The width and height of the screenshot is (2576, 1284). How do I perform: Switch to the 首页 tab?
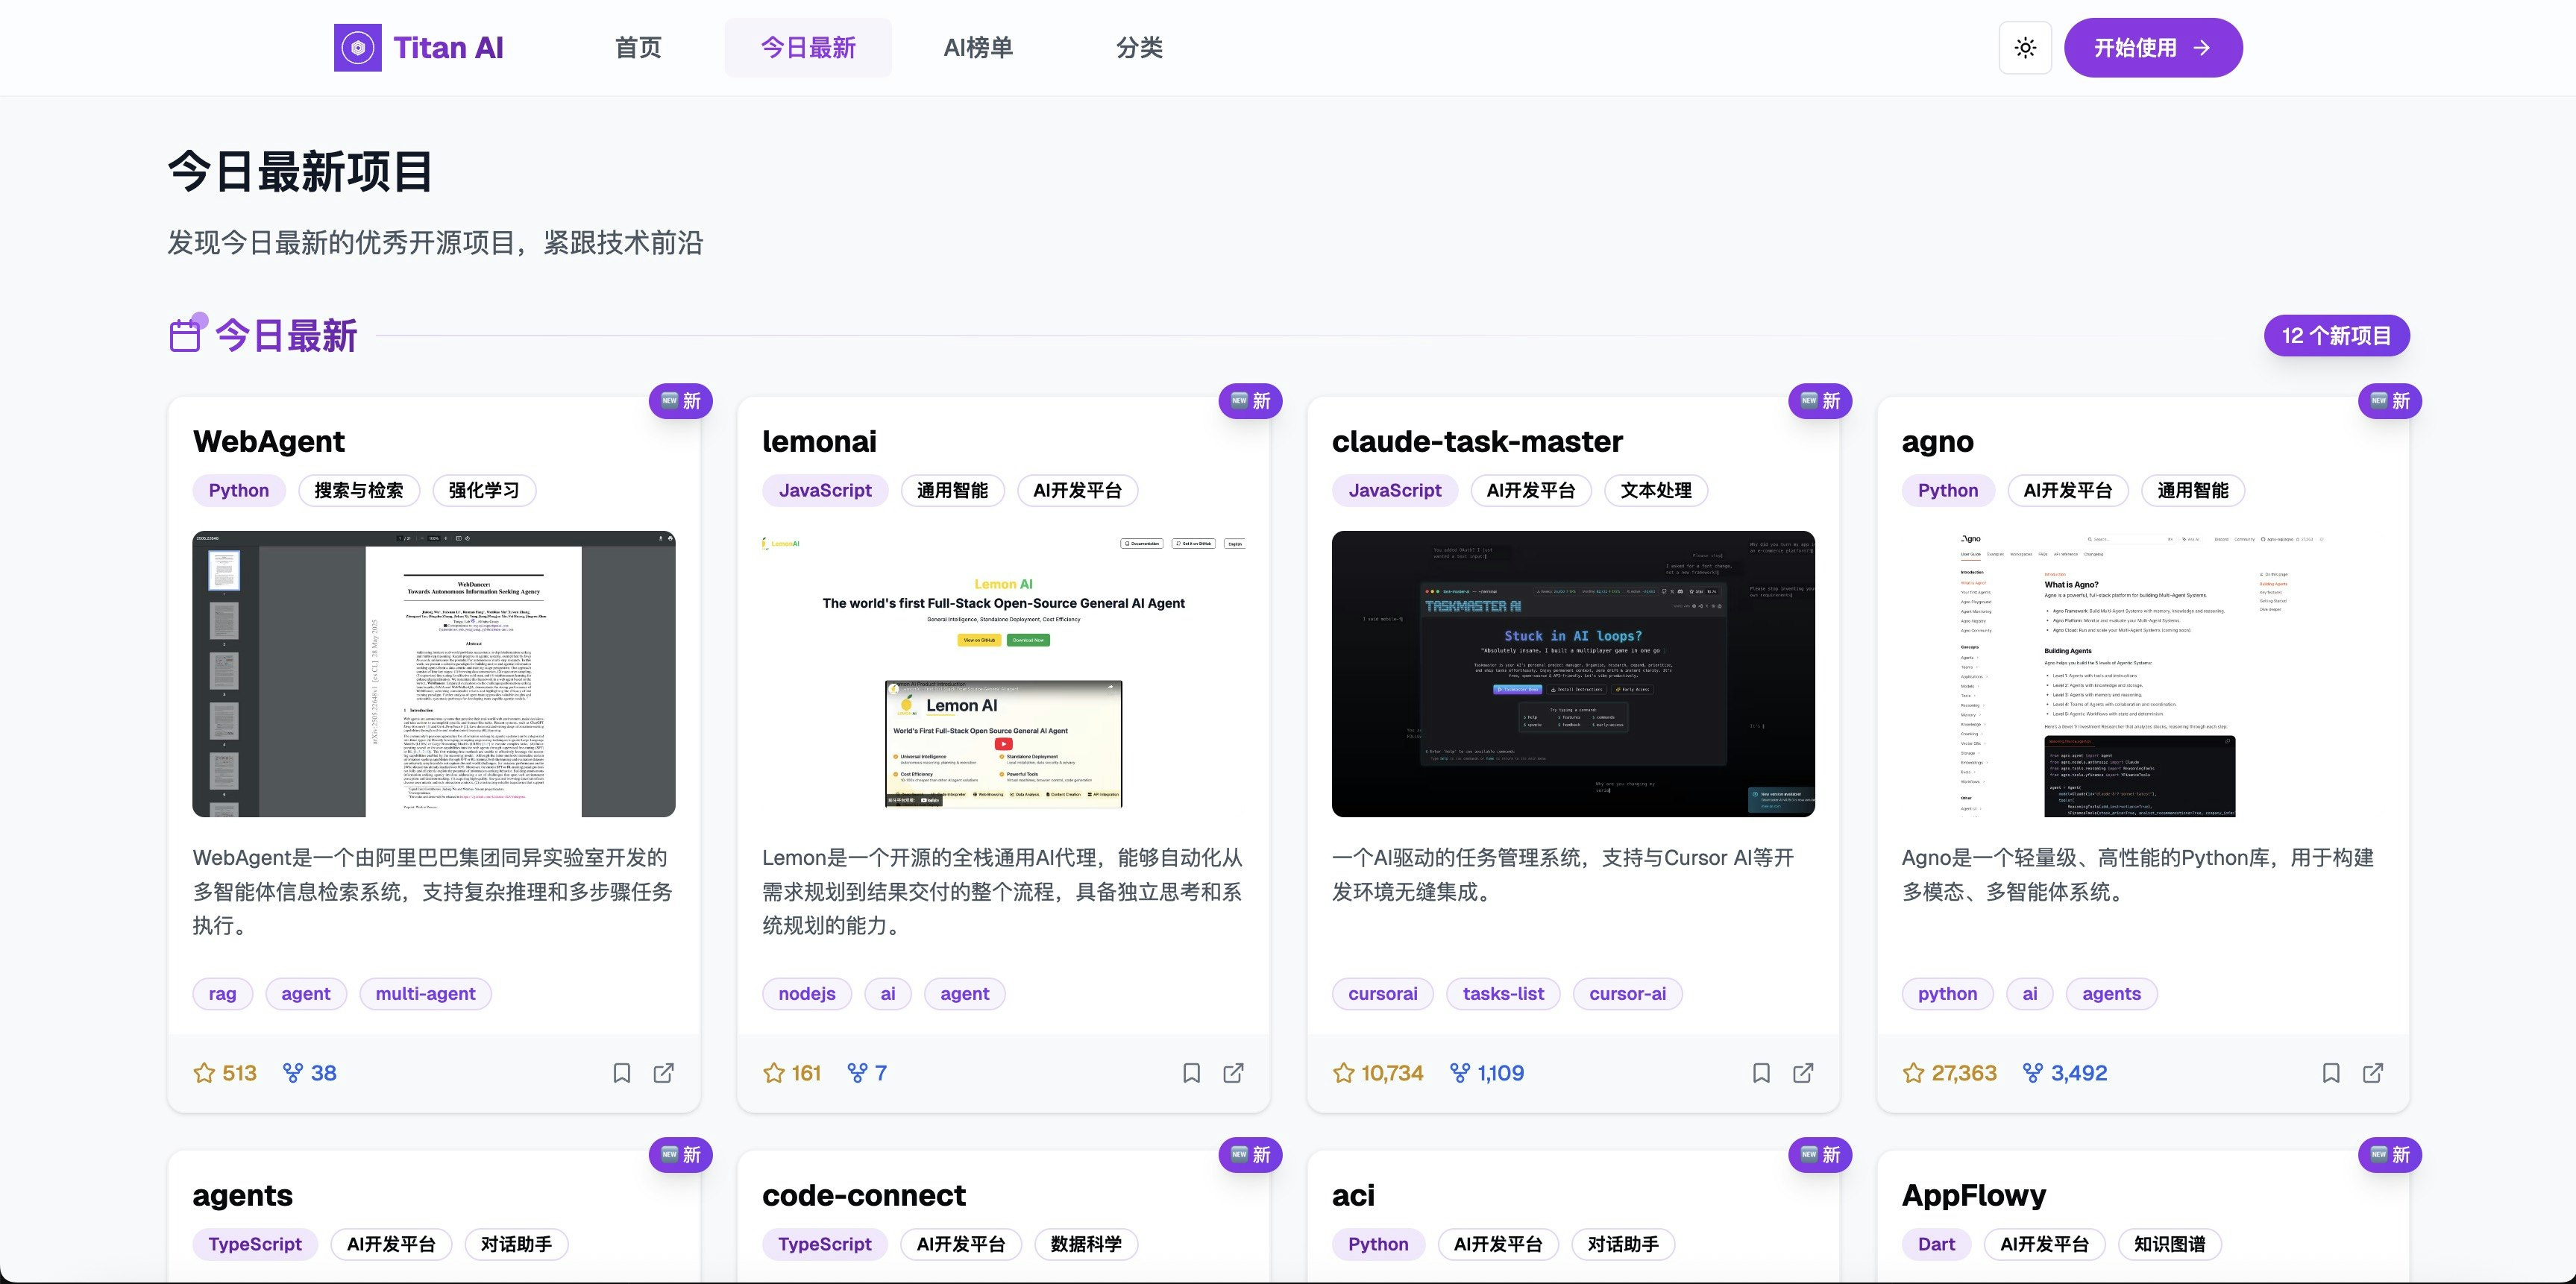click(x=638, y=47)
